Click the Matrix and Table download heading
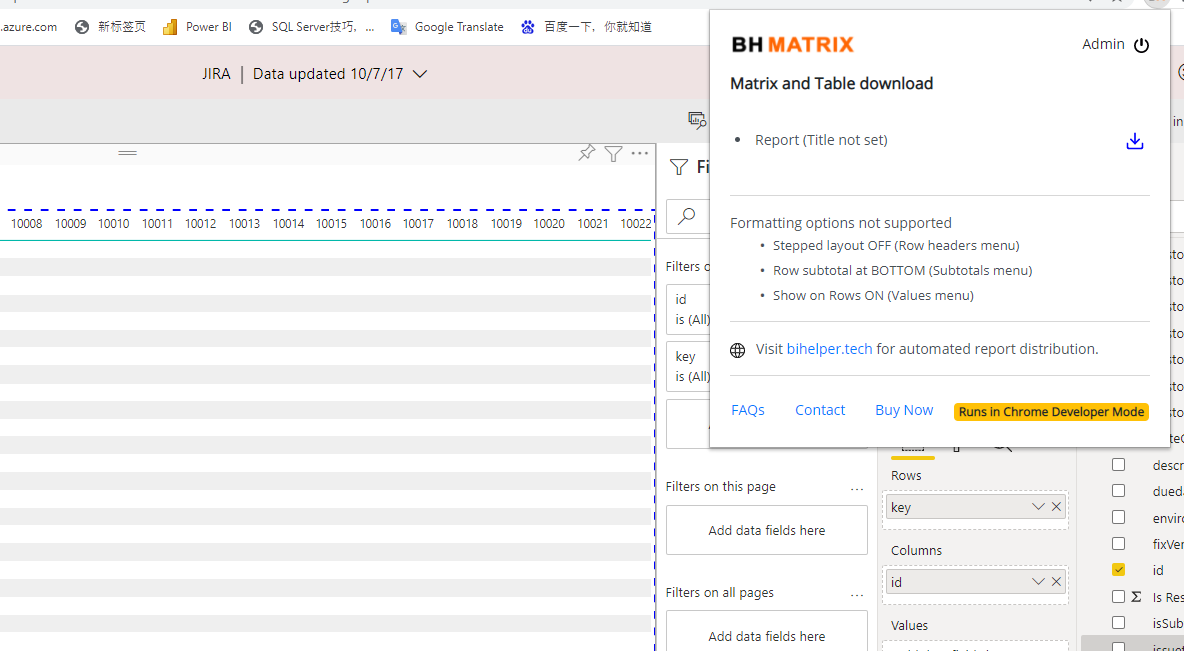 coord(831,83)
